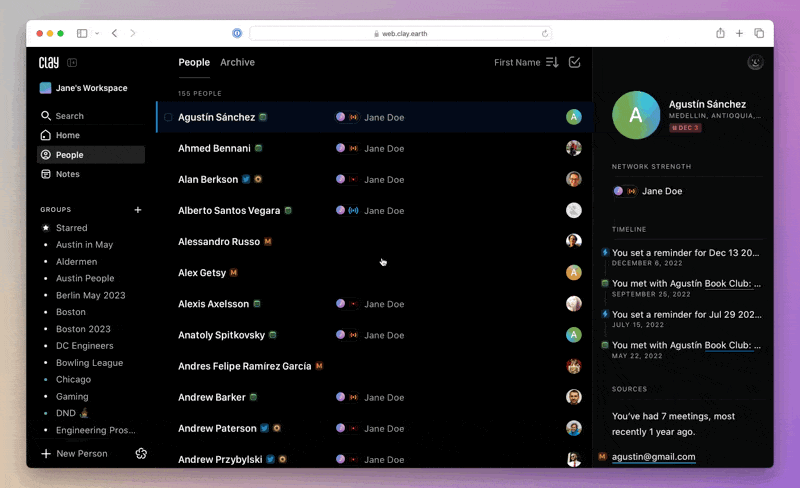800x488 pixels.
Task: Collapse the Clay sidebar panel icon
Action: (73, 63)
